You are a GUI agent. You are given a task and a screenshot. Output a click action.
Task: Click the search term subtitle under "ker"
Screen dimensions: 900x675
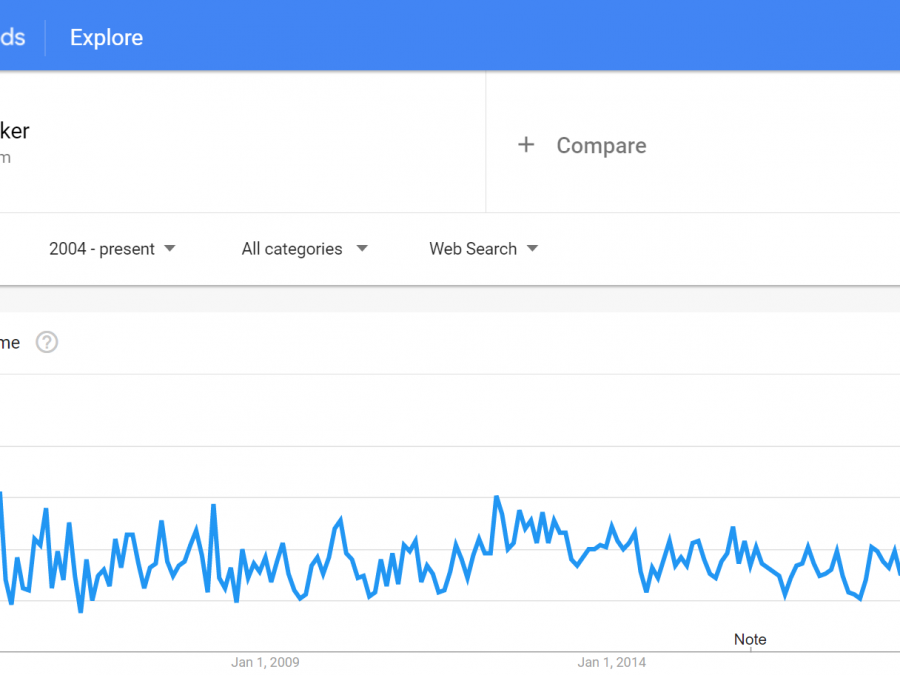click(x=5, y=158)
